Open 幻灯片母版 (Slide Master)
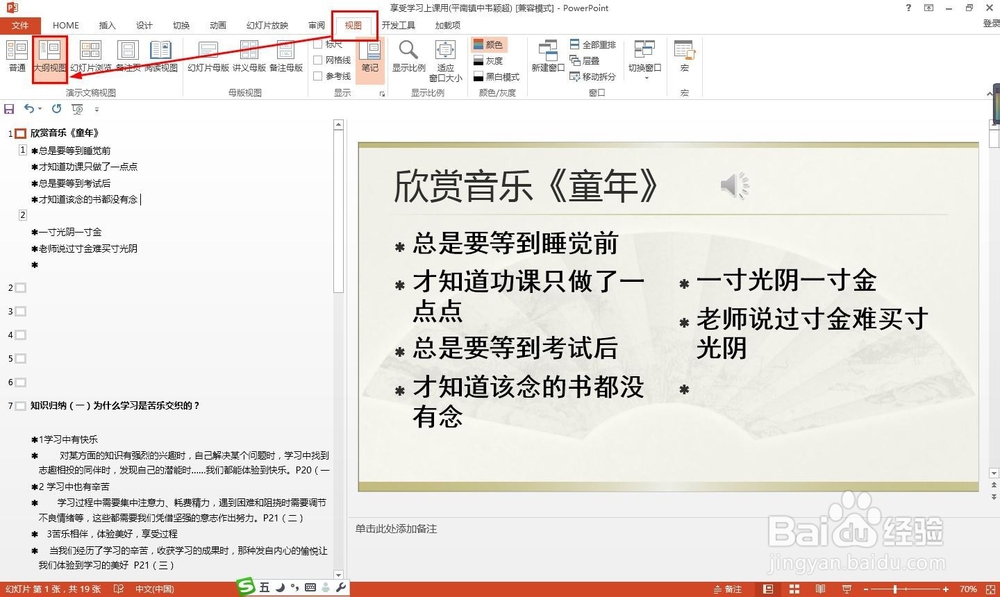 point(208,56)
